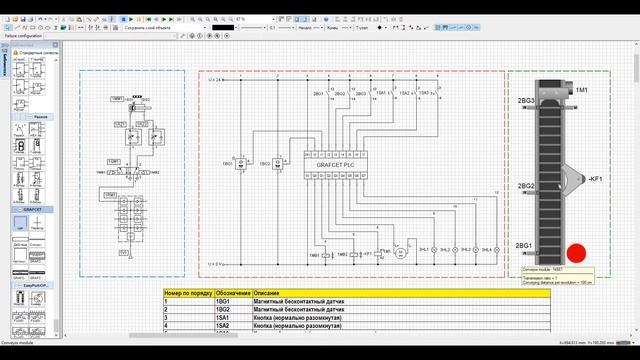This screenshot has width=640, height=360.
Task: Click the 'Обозначение' table header
Action: [233, 293]
